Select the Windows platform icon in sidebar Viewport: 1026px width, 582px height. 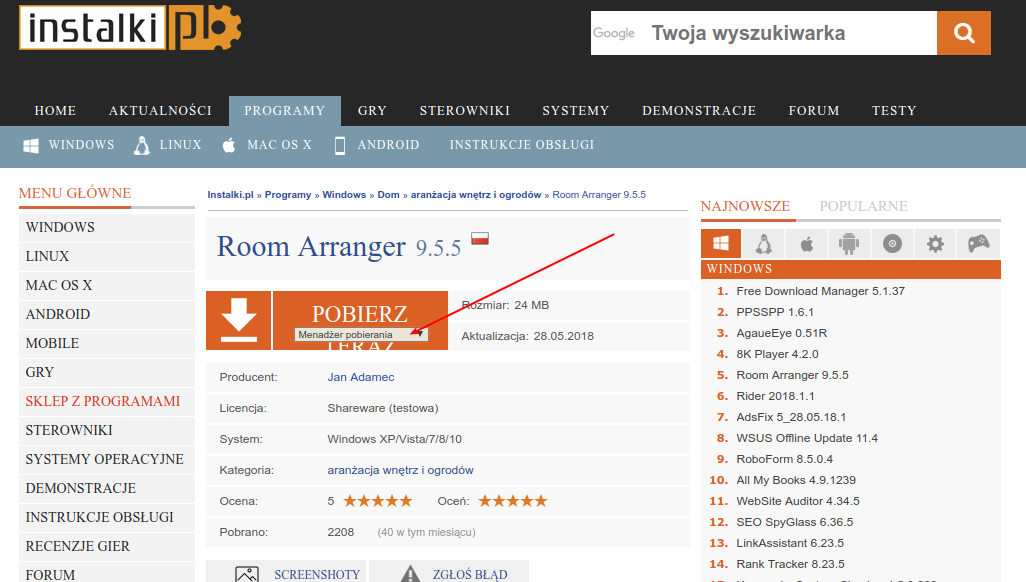[x=721, y=244]
